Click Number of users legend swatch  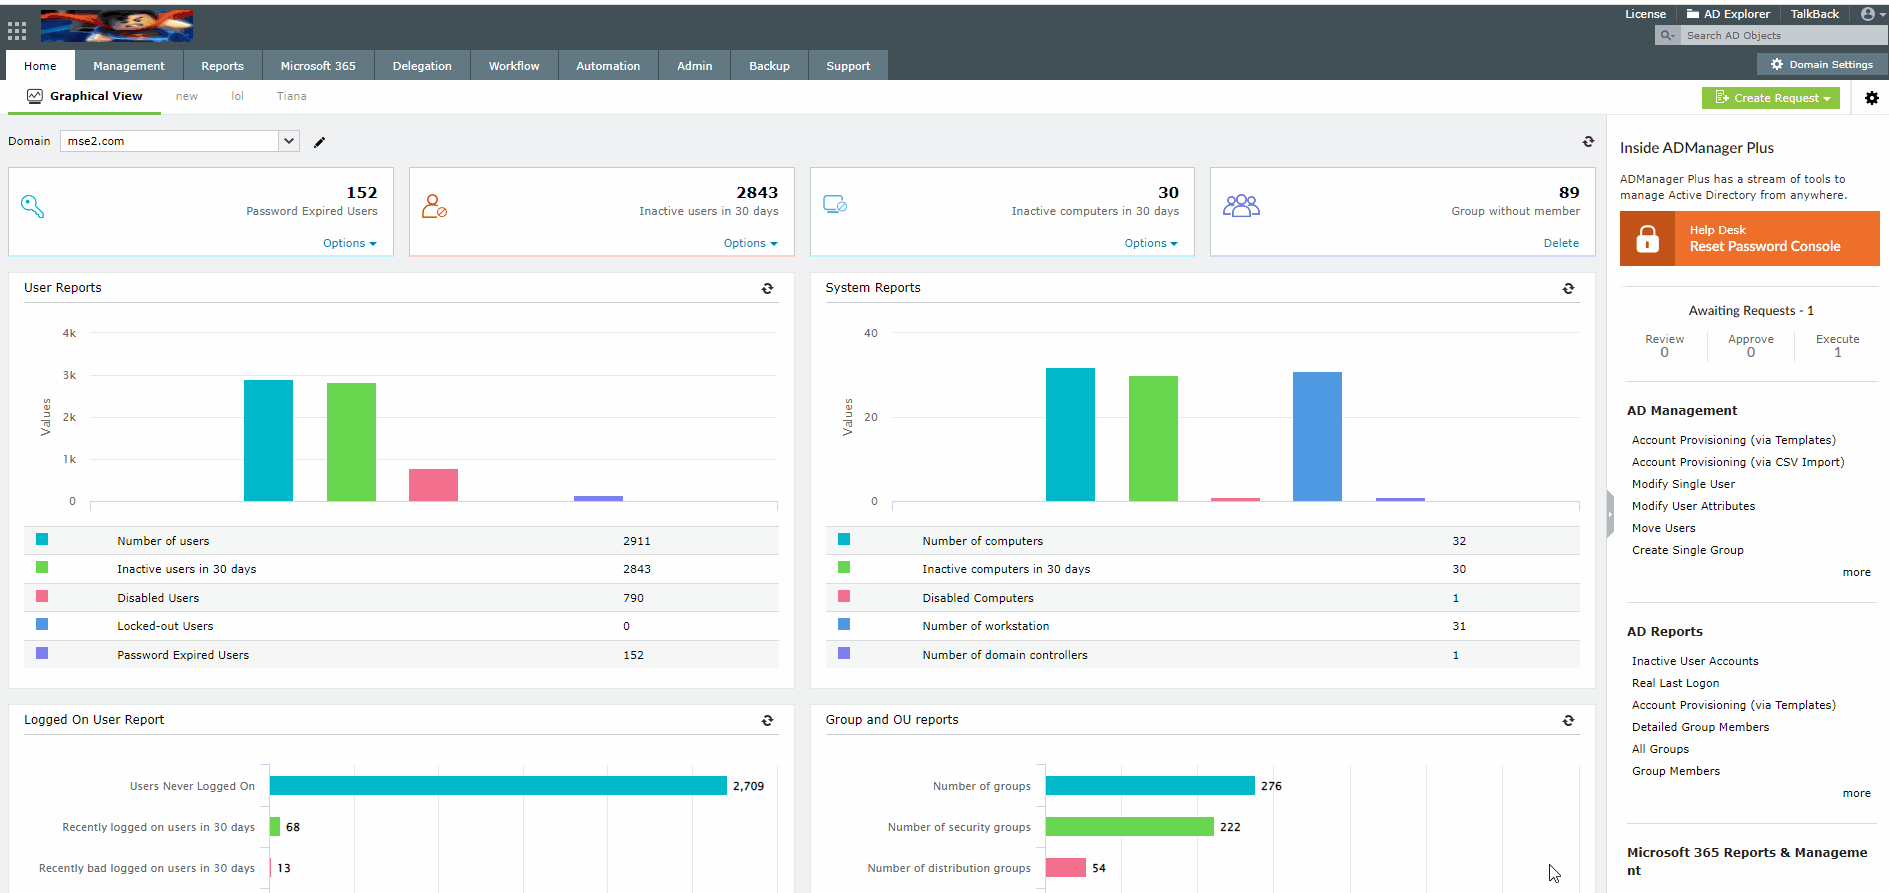point(42,539)
